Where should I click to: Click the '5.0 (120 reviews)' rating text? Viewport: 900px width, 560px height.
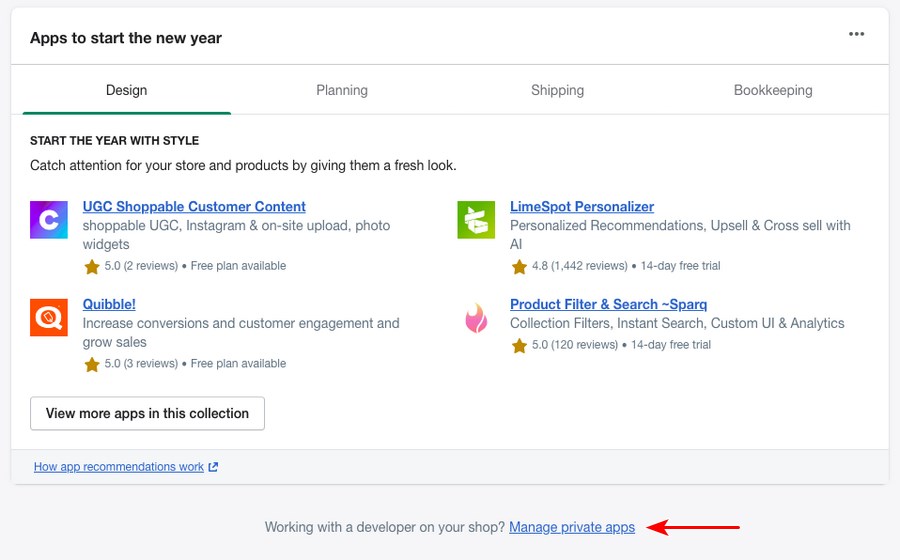pyautogui.click(x=575, y=345)
